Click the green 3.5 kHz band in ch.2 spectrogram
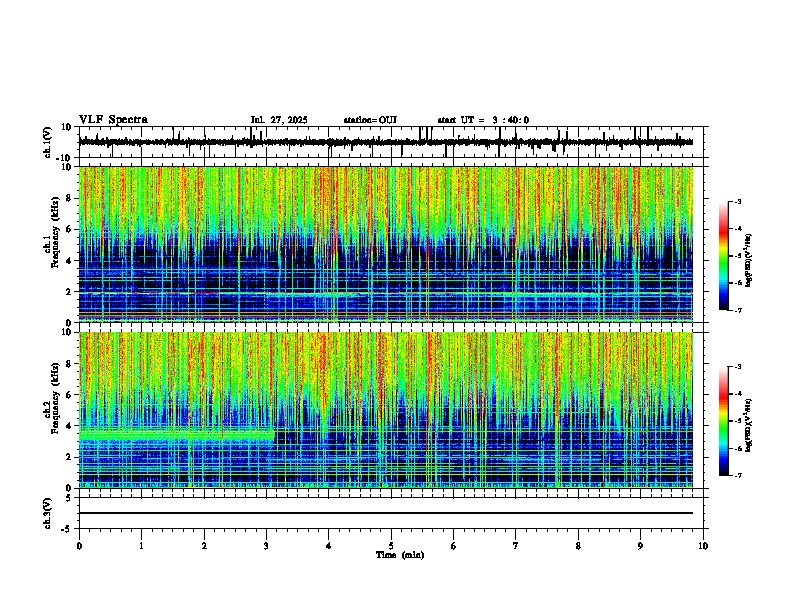This screenshot has width=792, height=612. (x=177, y=435)
